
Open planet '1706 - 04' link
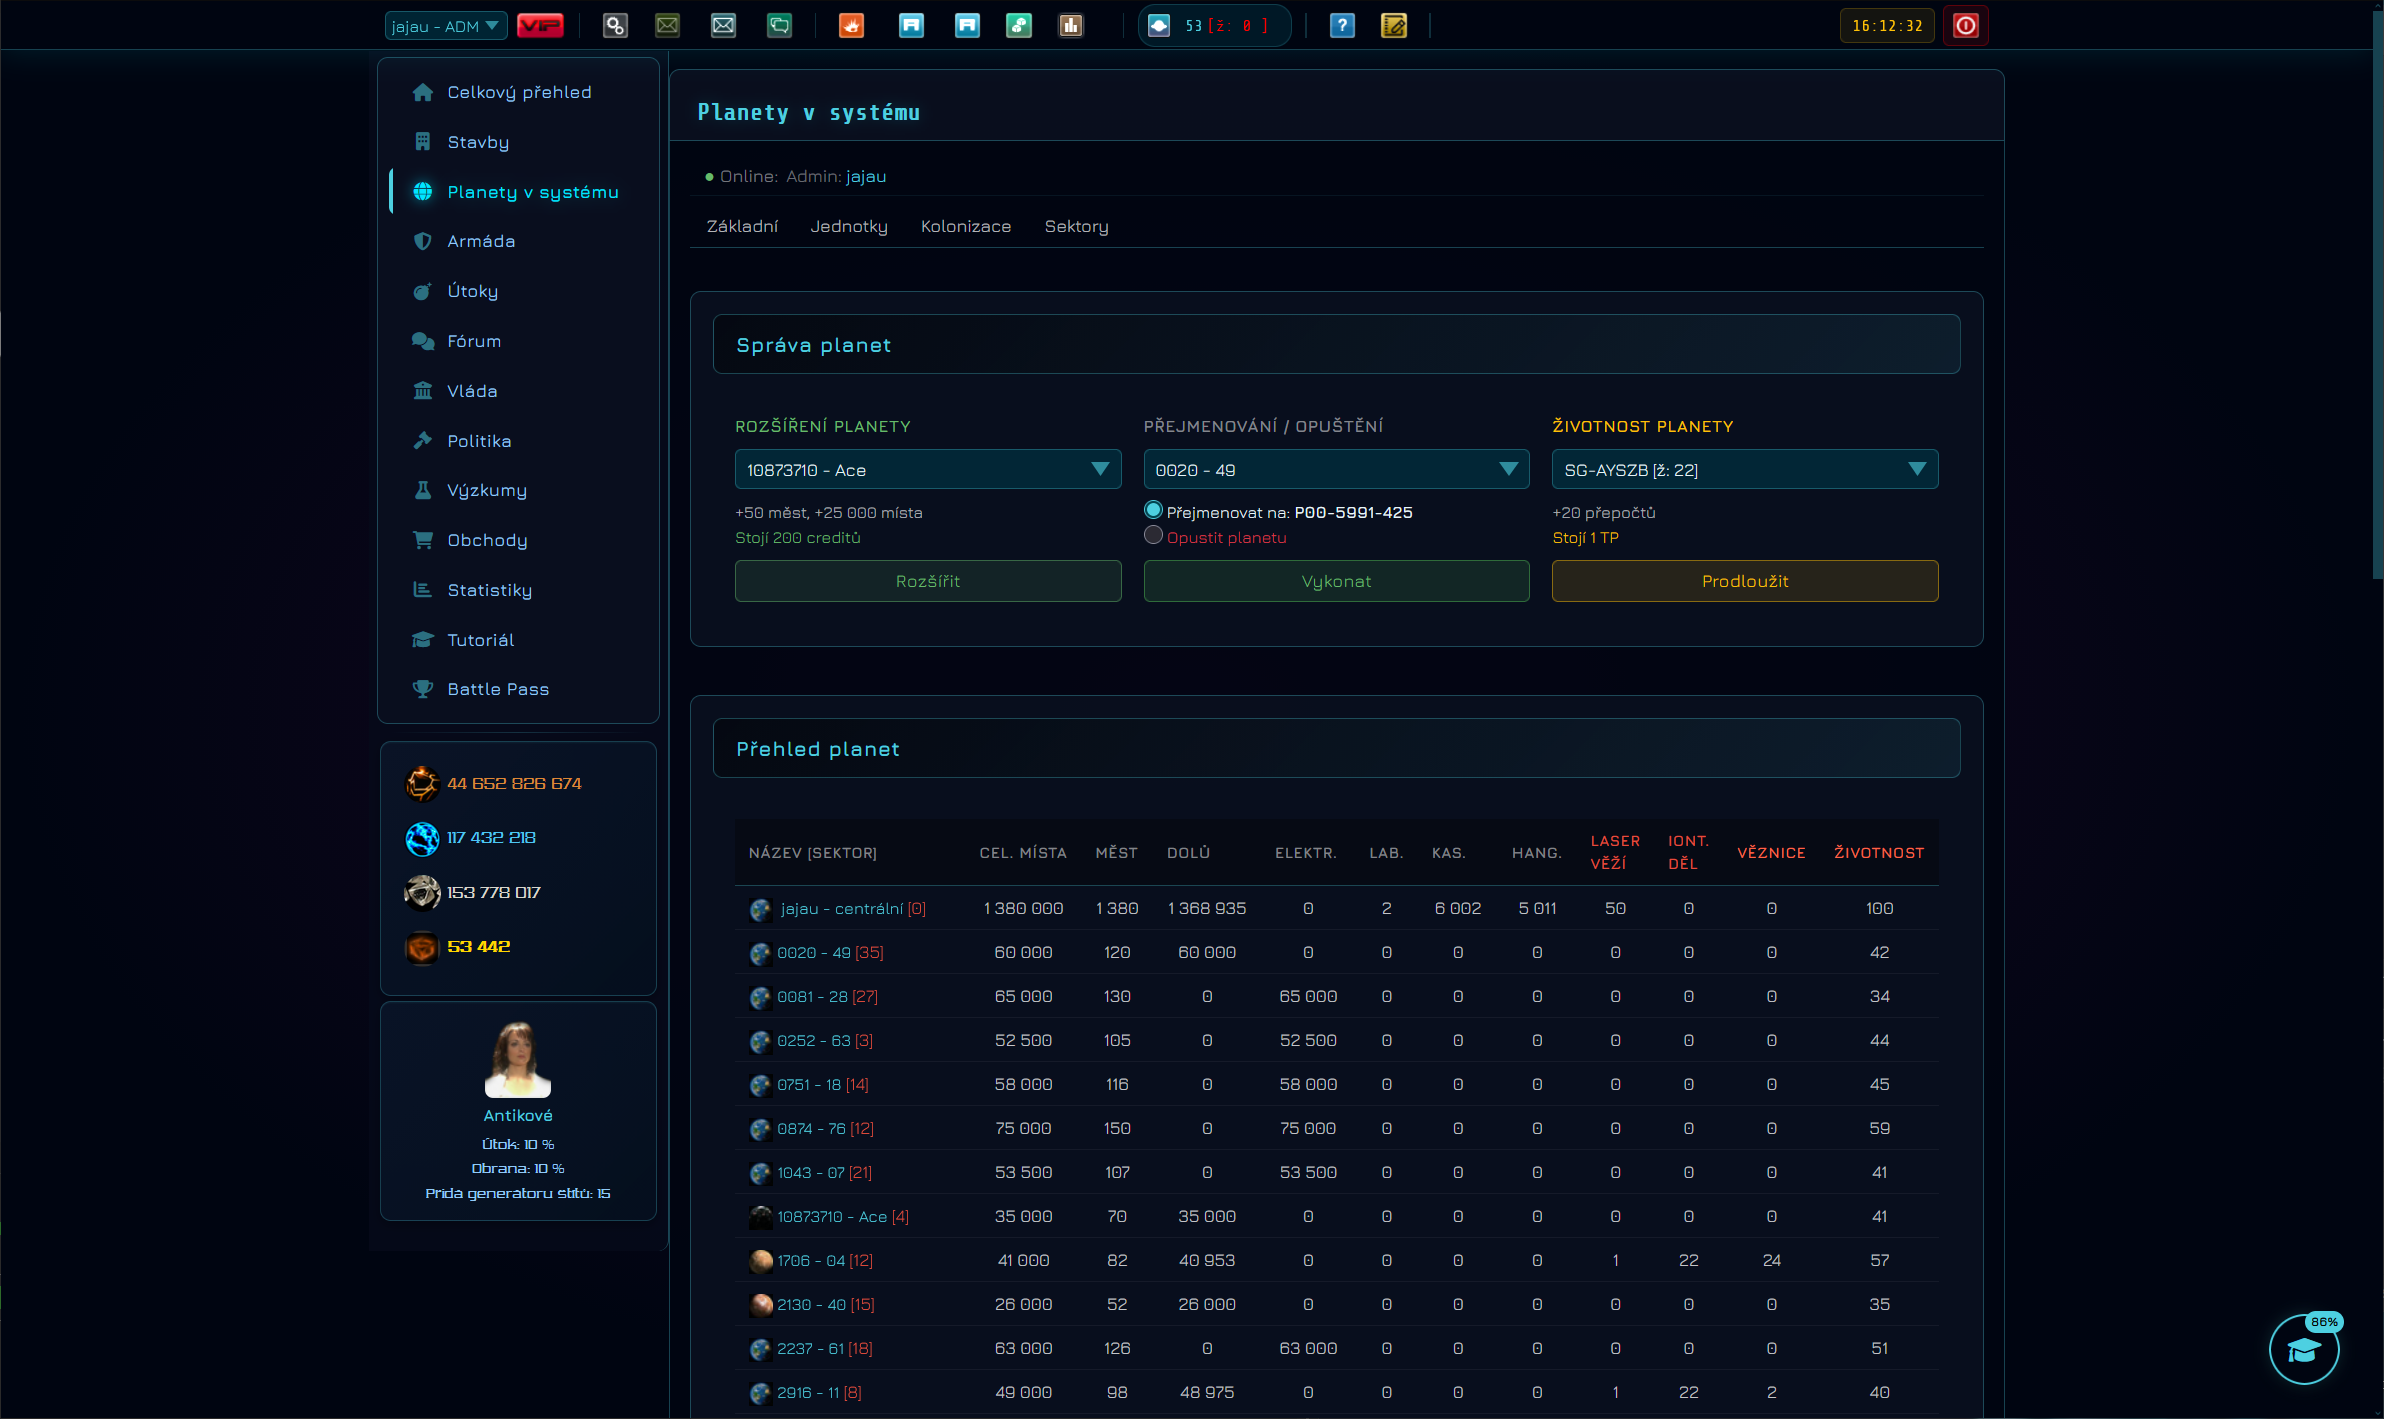pos(811,1260)
